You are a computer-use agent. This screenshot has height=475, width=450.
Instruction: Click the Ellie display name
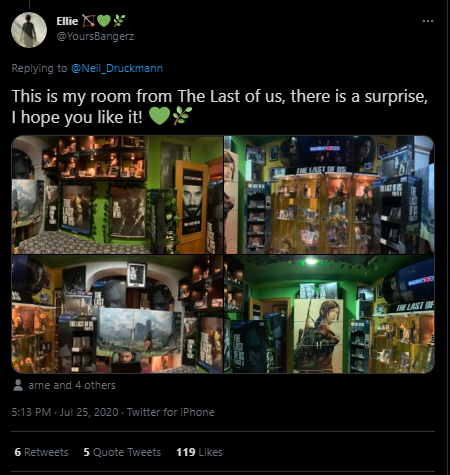pyautogui.click(x=67, y=21)
